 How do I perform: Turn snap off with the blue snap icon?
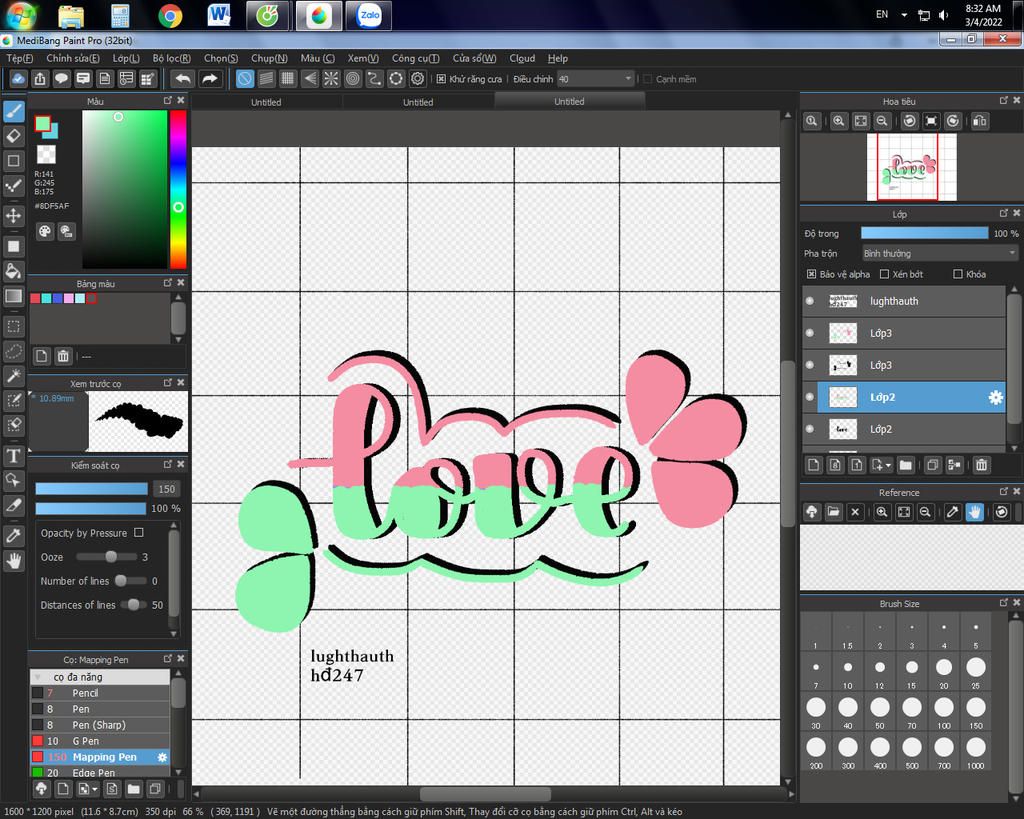245,79
